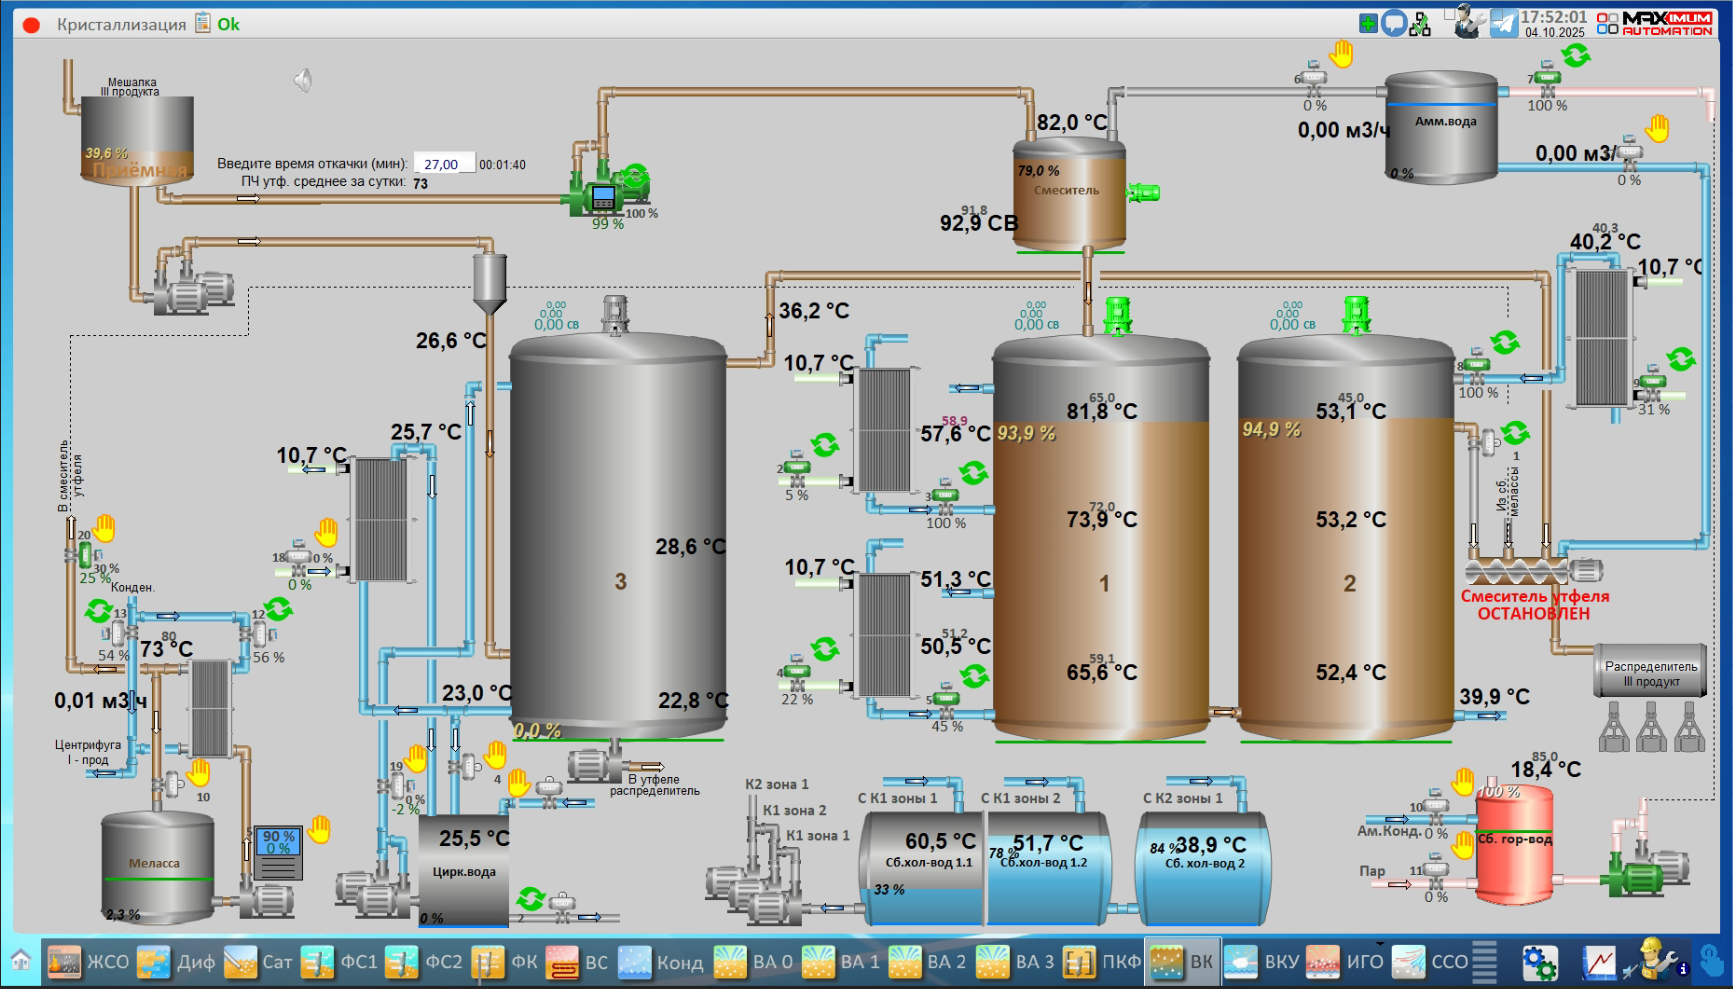Open the trends chart icon
1733x989 pixels.
pyautogui.click(x=1599, y=963)
